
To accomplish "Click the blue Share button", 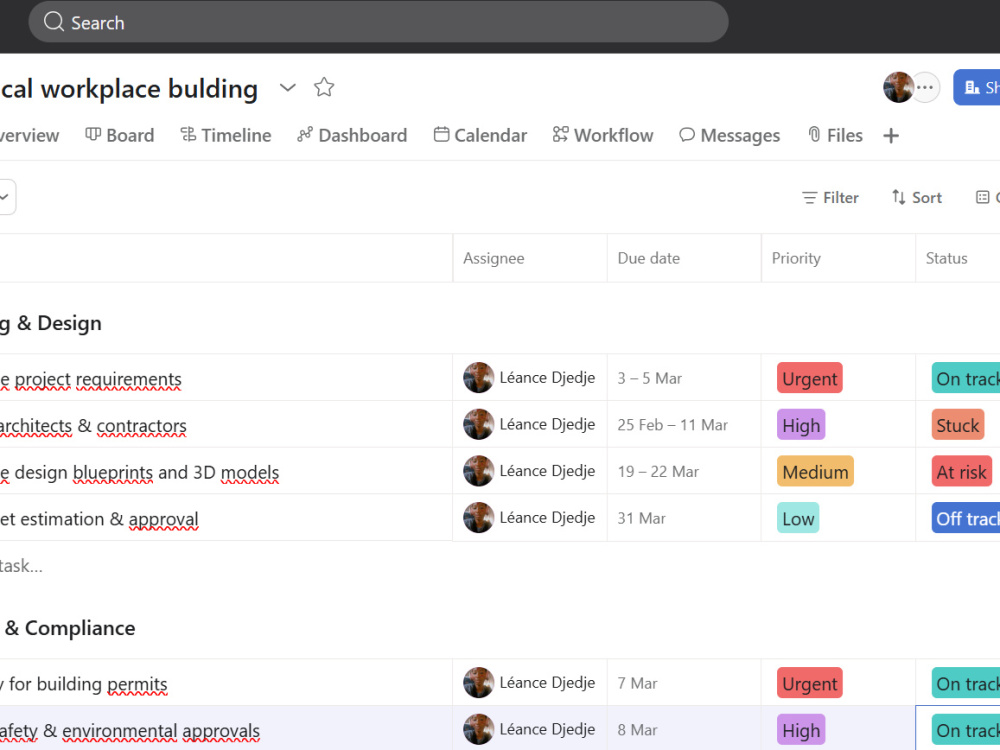I will (x=977, y=87).
